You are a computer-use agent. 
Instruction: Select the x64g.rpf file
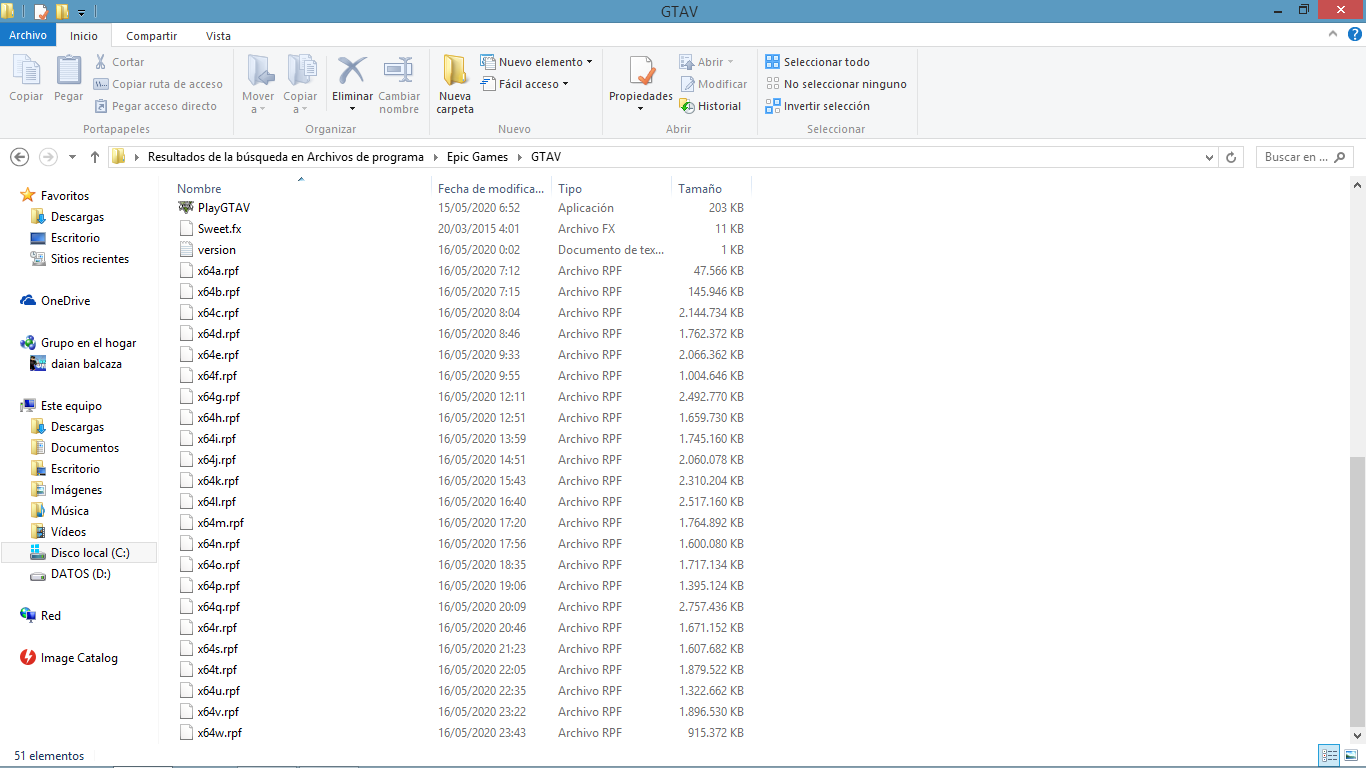tap(218, 397)
